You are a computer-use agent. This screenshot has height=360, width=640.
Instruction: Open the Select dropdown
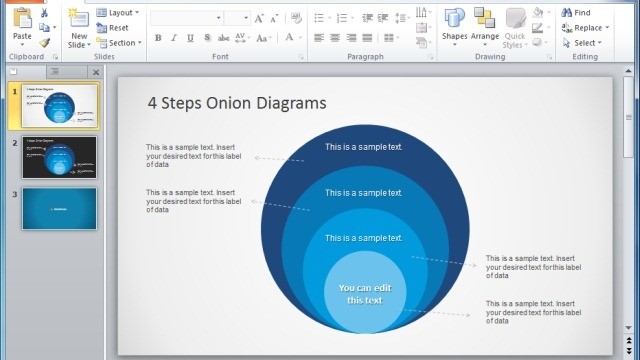tap(582, 43)
